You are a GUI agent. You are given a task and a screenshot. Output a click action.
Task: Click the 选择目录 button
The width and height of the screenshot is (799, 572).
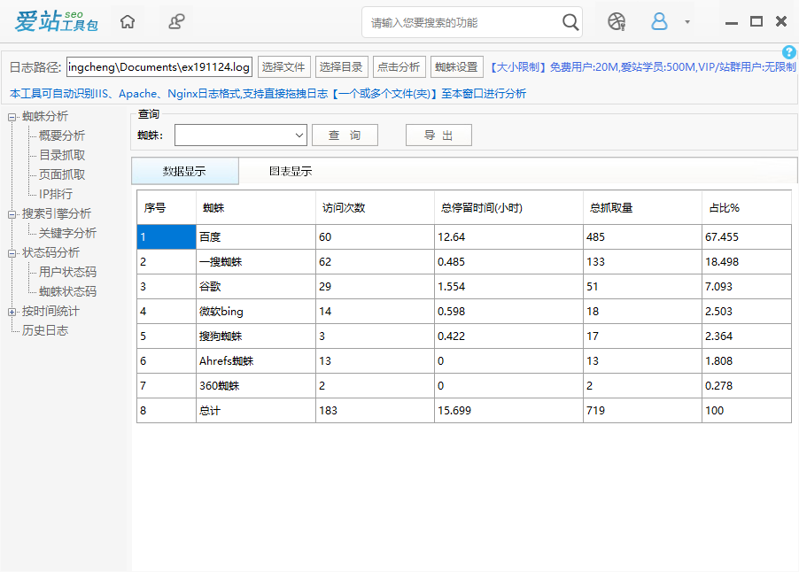341,67
